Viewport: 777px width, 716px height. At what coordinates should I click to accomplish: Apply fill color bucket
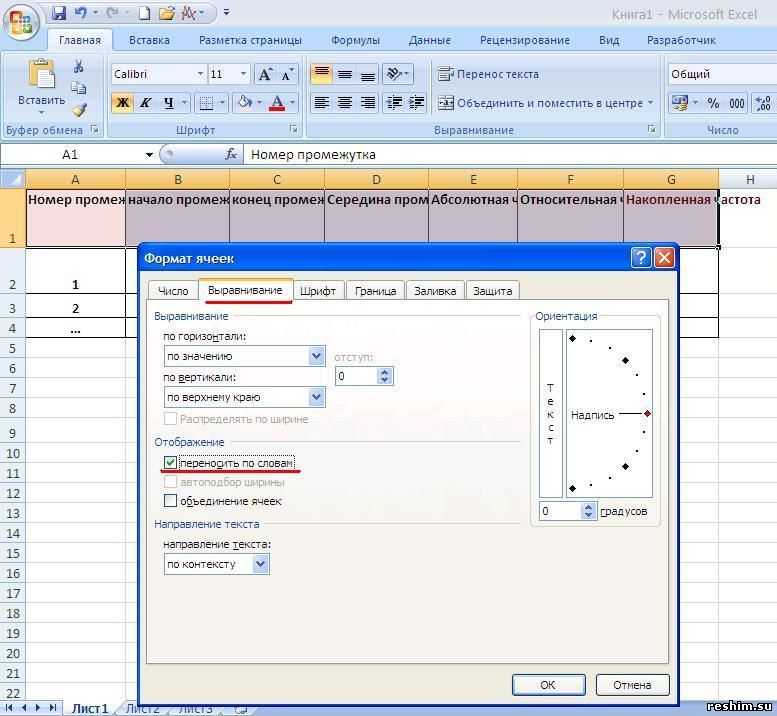pos(245,103)
